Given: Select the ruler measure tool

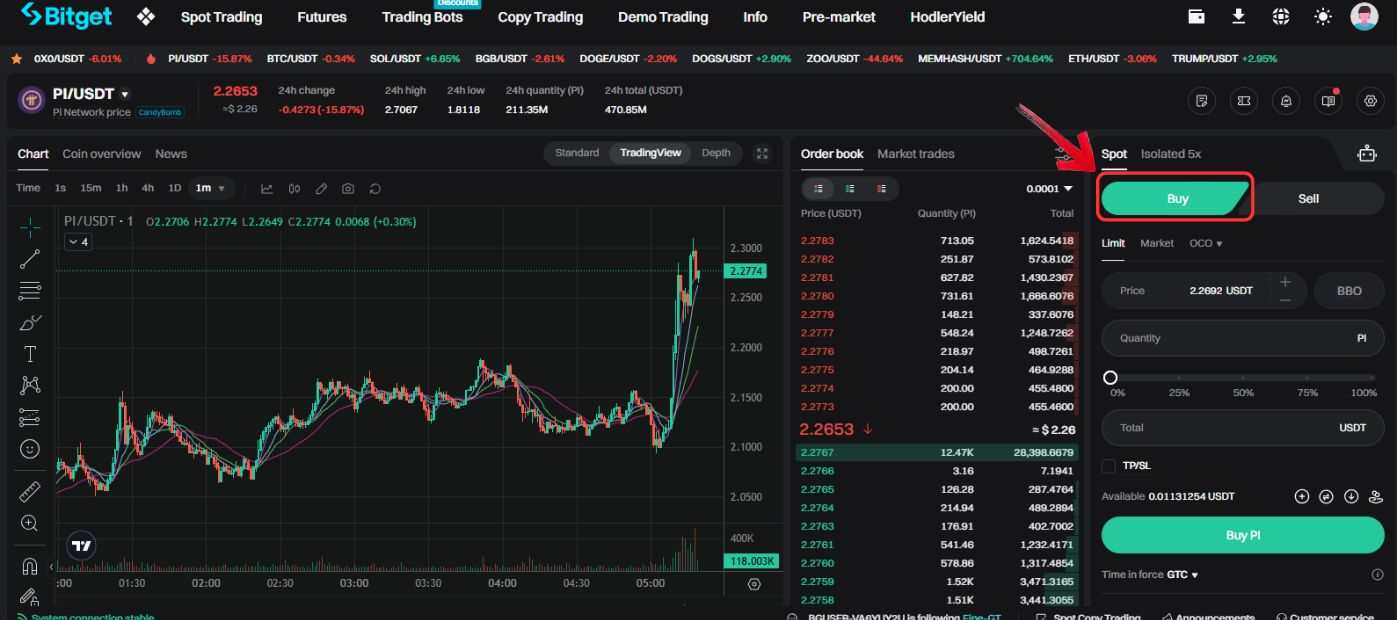Looking at the screenshot, I should (x=29, y=491).
